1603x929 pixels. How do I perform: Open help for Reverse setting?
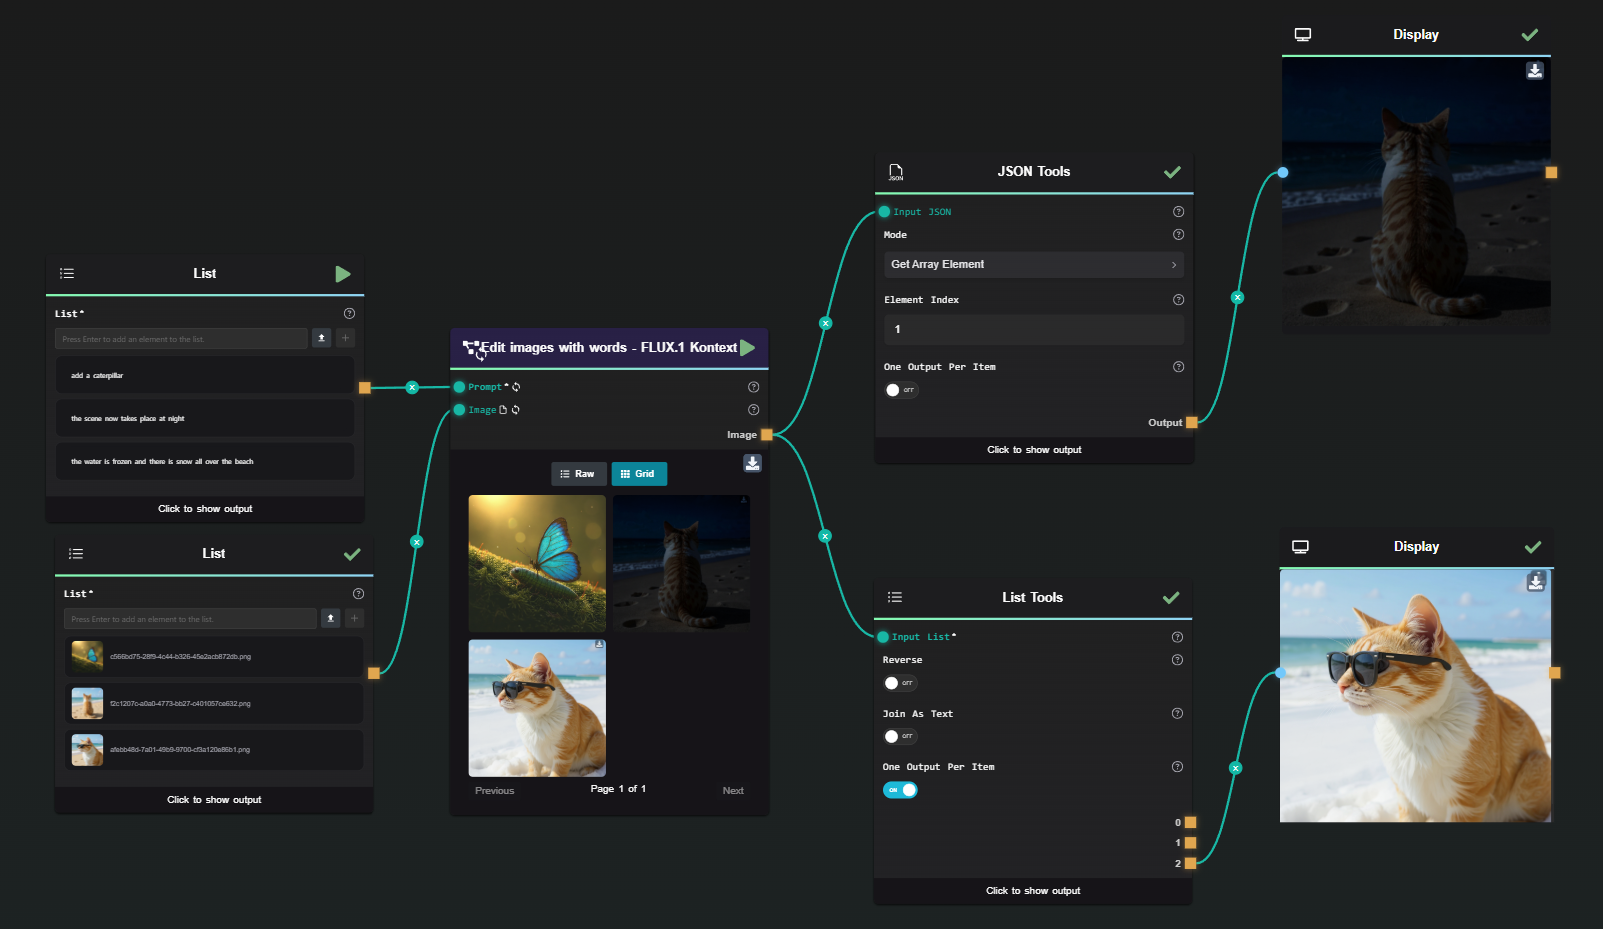tap(1177, 660)
